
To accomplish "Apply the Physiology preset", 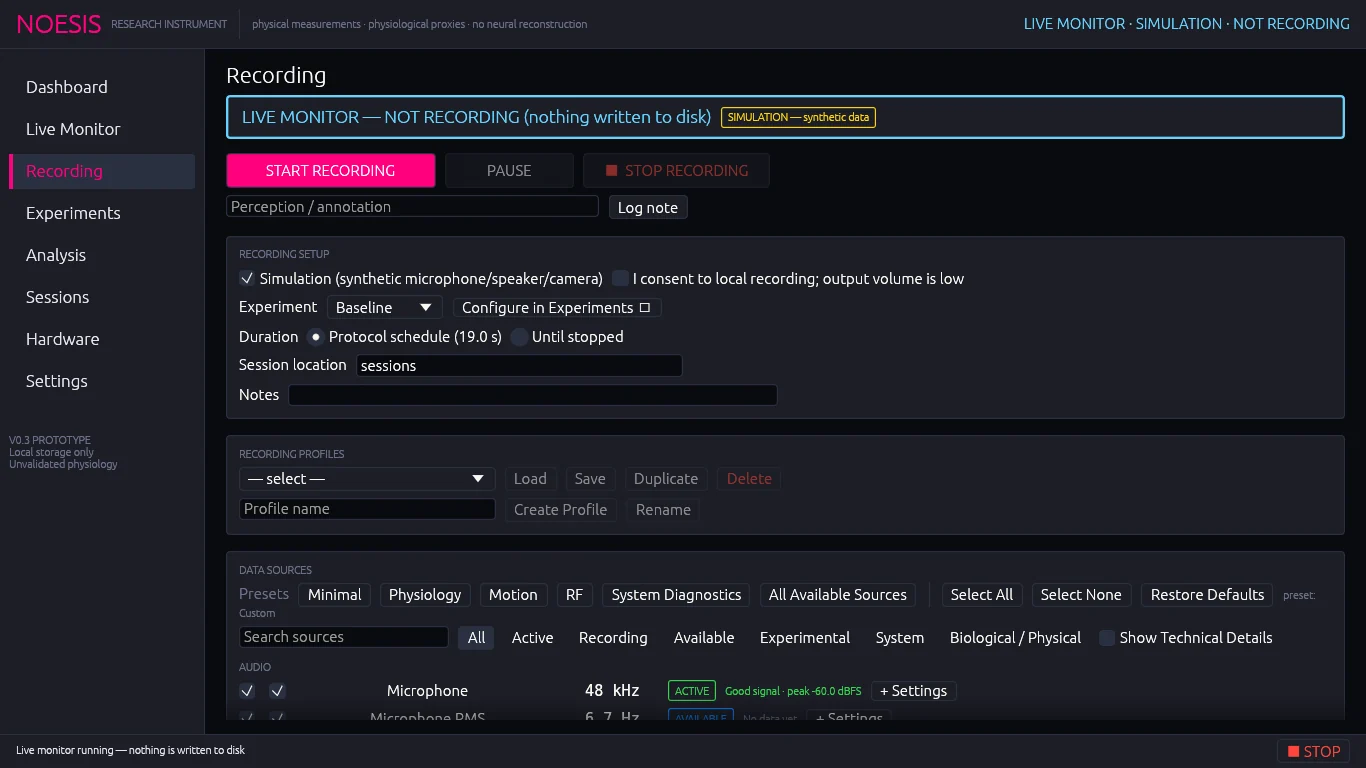I will [425, 595].
